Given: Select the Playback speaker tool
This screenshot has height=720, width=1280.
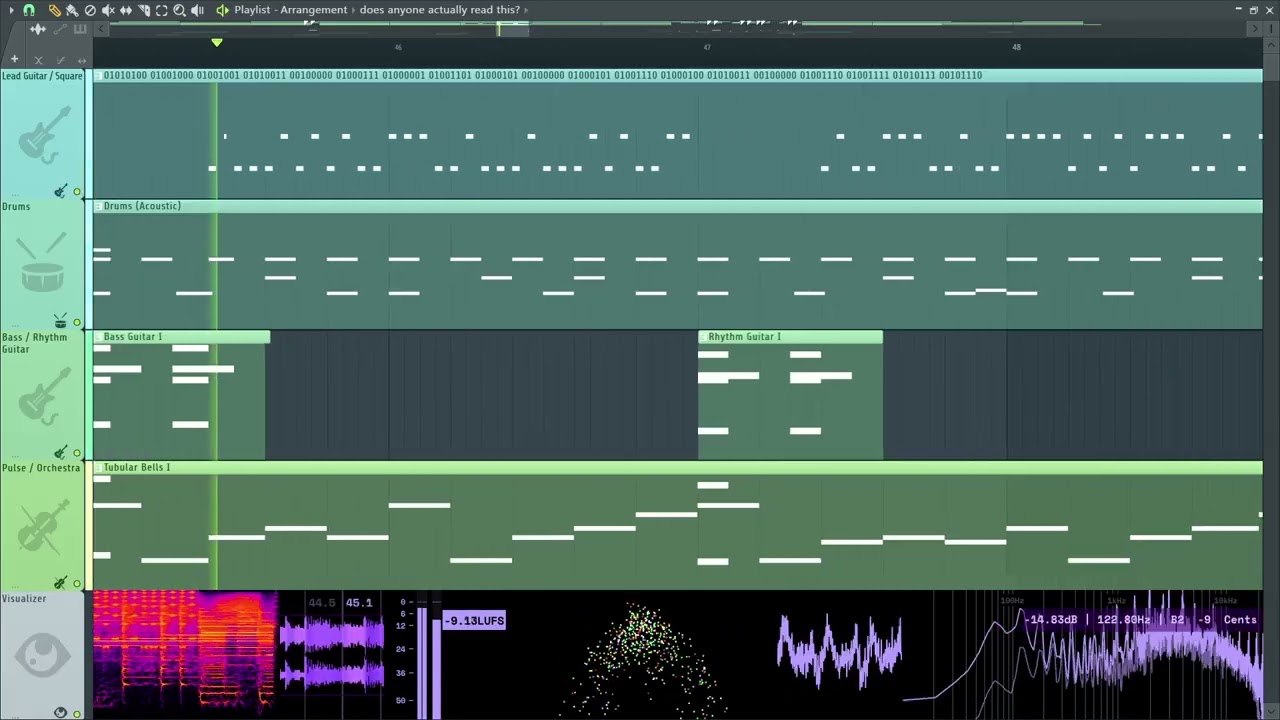Looking at the screenshot, I should point(197,11).
